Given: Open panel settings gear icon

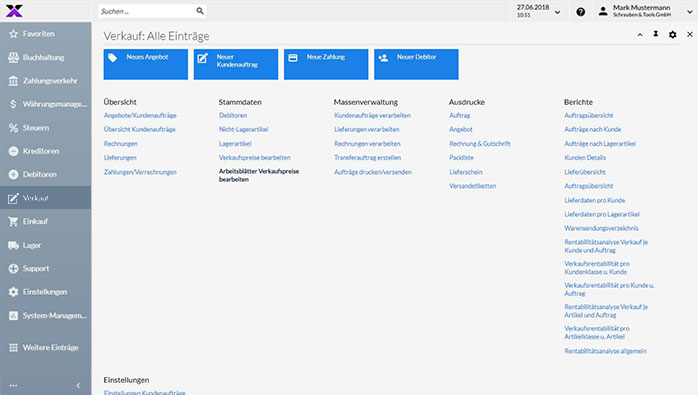Looking at the screenshot, I should (x=673, y=34).
